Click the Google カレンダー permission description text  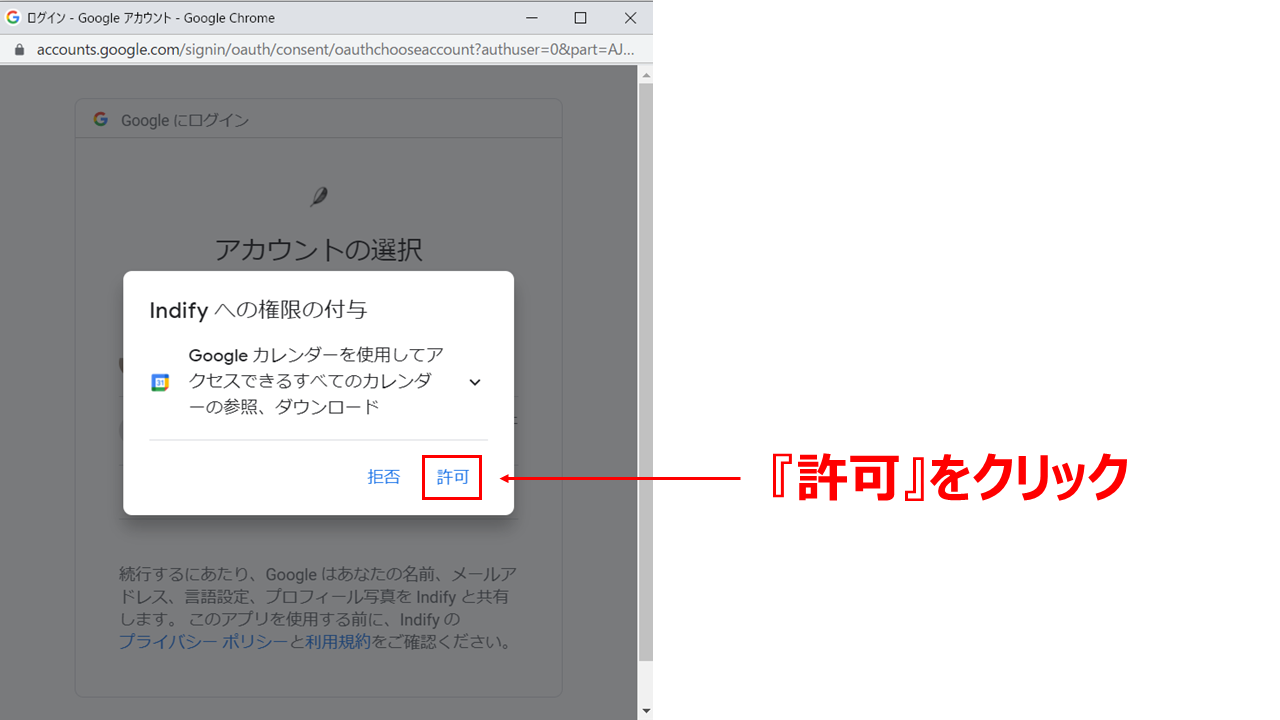[x=316, y=381]
